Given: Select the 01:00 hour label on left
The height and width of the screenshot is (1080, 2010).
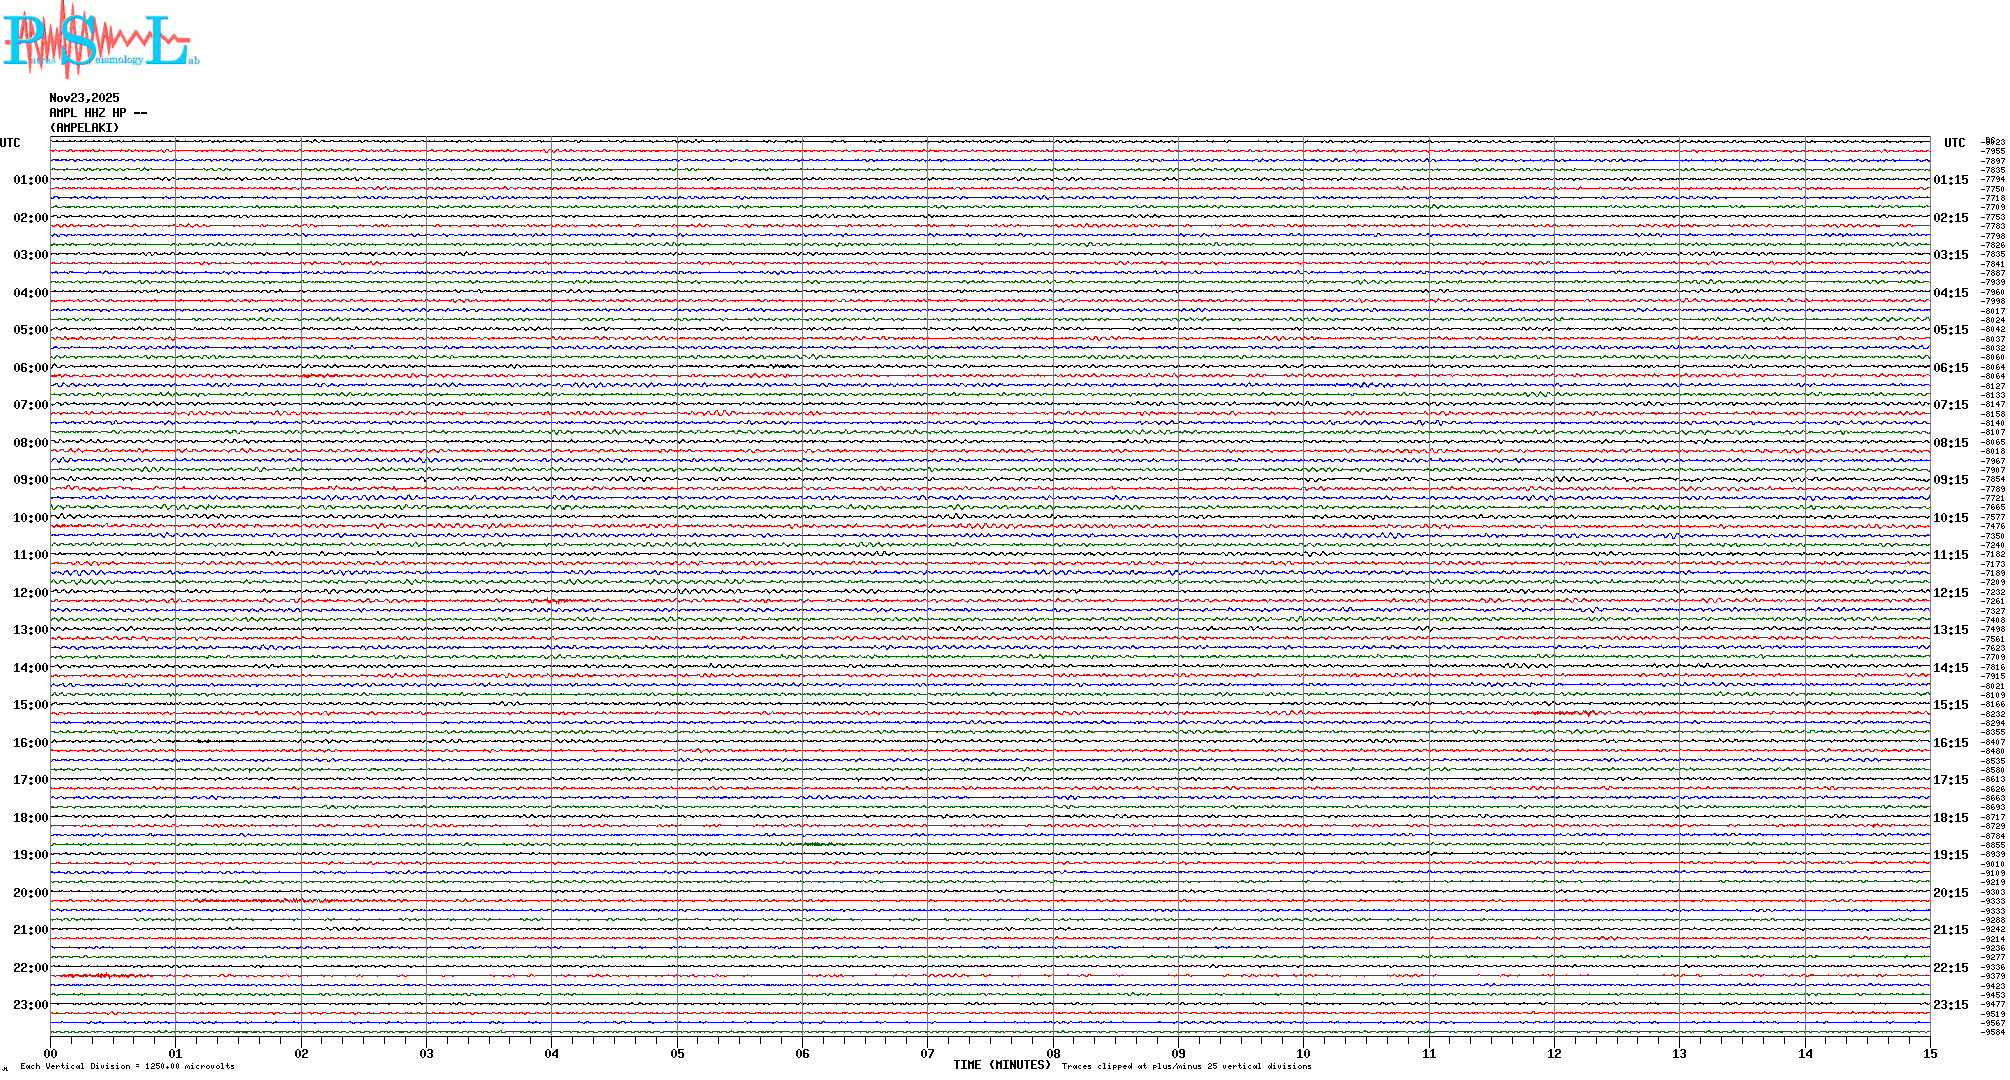Looking at the screenshot, I should click(x=30, y=180).
